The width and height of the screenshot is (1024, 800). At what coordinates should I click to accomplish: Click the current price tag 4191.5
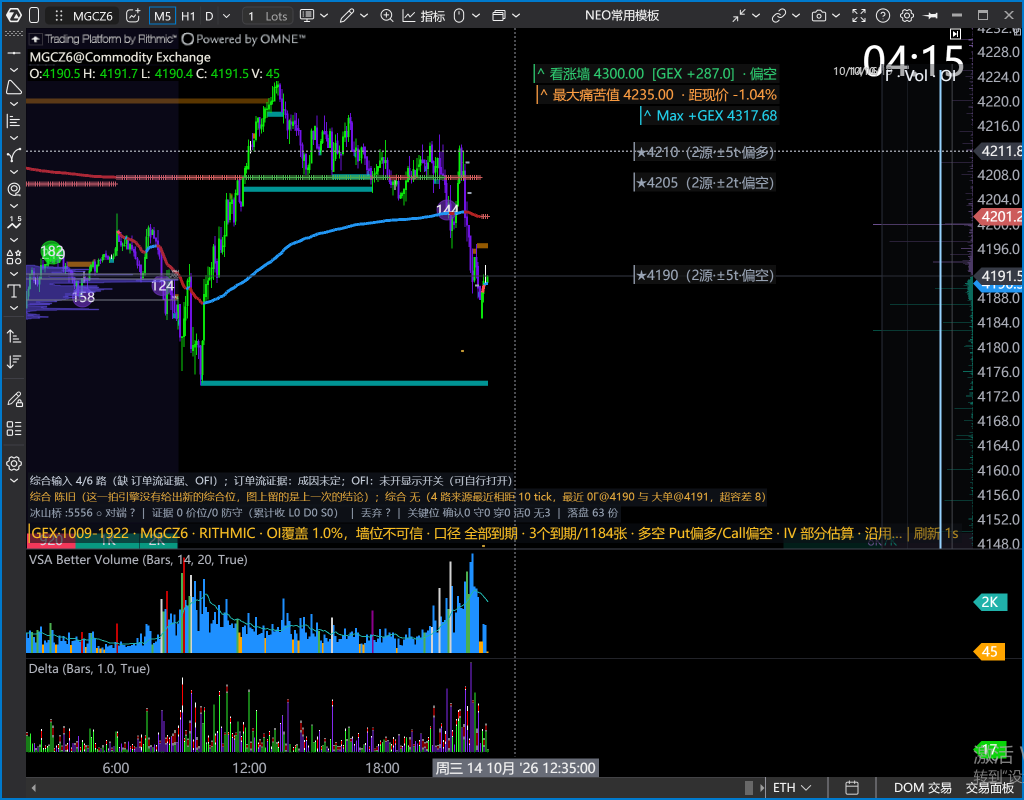pyautogui.click(x=999, y=276)
